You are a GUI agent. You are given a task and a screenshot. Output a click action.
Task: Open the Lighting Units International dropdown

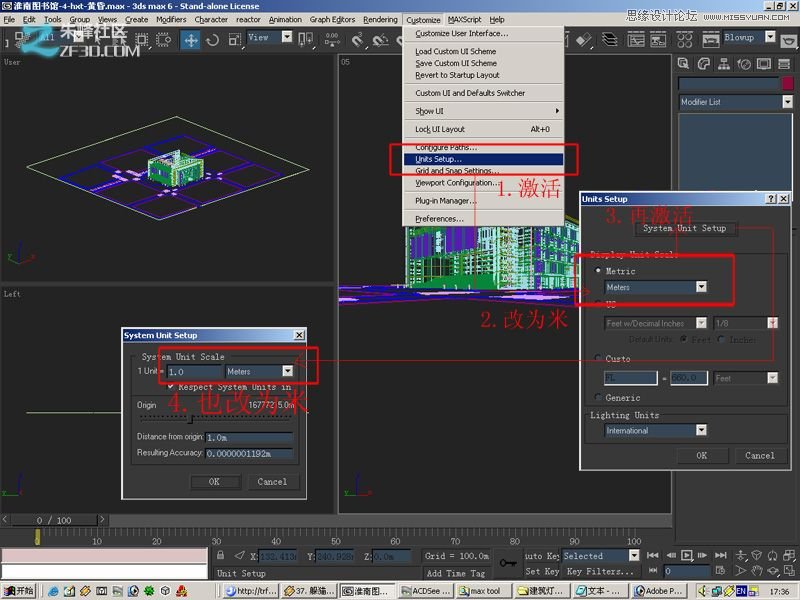[x=700, y=429]
